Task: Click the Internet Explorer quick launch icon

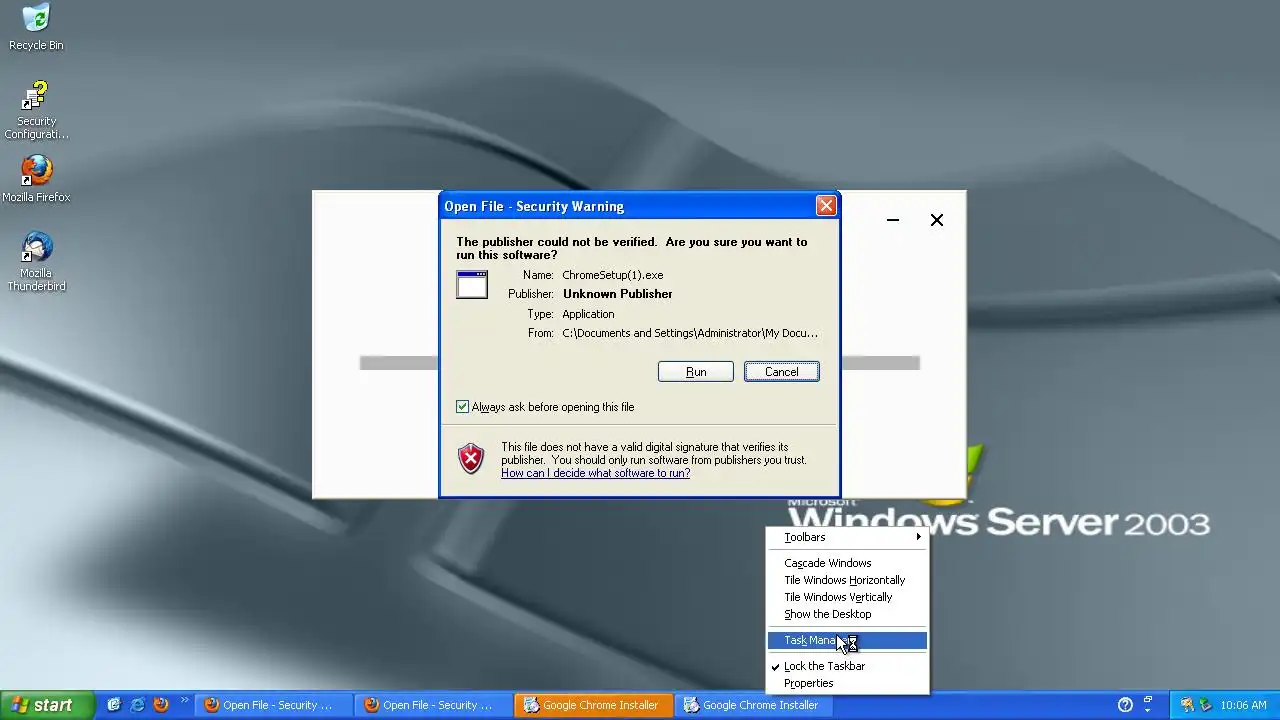Action: 138,705
